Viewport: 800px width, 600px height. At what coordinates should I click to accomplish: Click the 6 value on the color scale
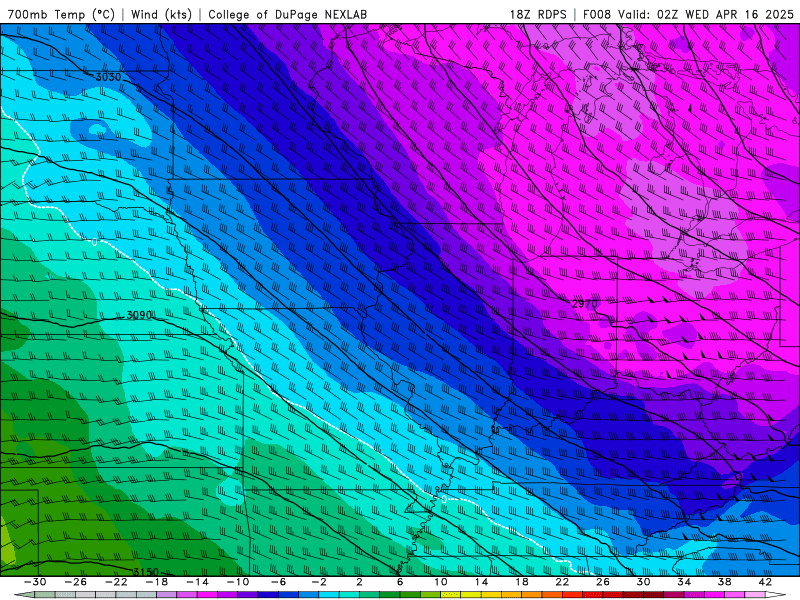[400, 582]
